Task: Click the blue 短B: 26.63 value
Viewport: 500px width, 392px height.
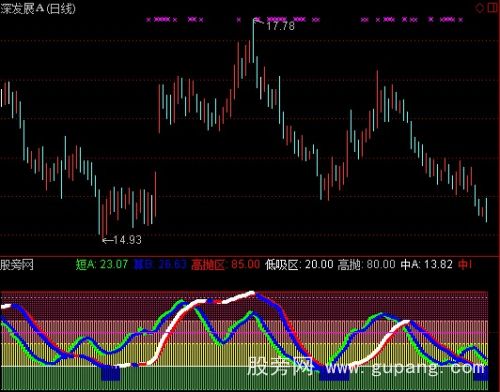Action: pyautogui.click(x=160, y=264)
